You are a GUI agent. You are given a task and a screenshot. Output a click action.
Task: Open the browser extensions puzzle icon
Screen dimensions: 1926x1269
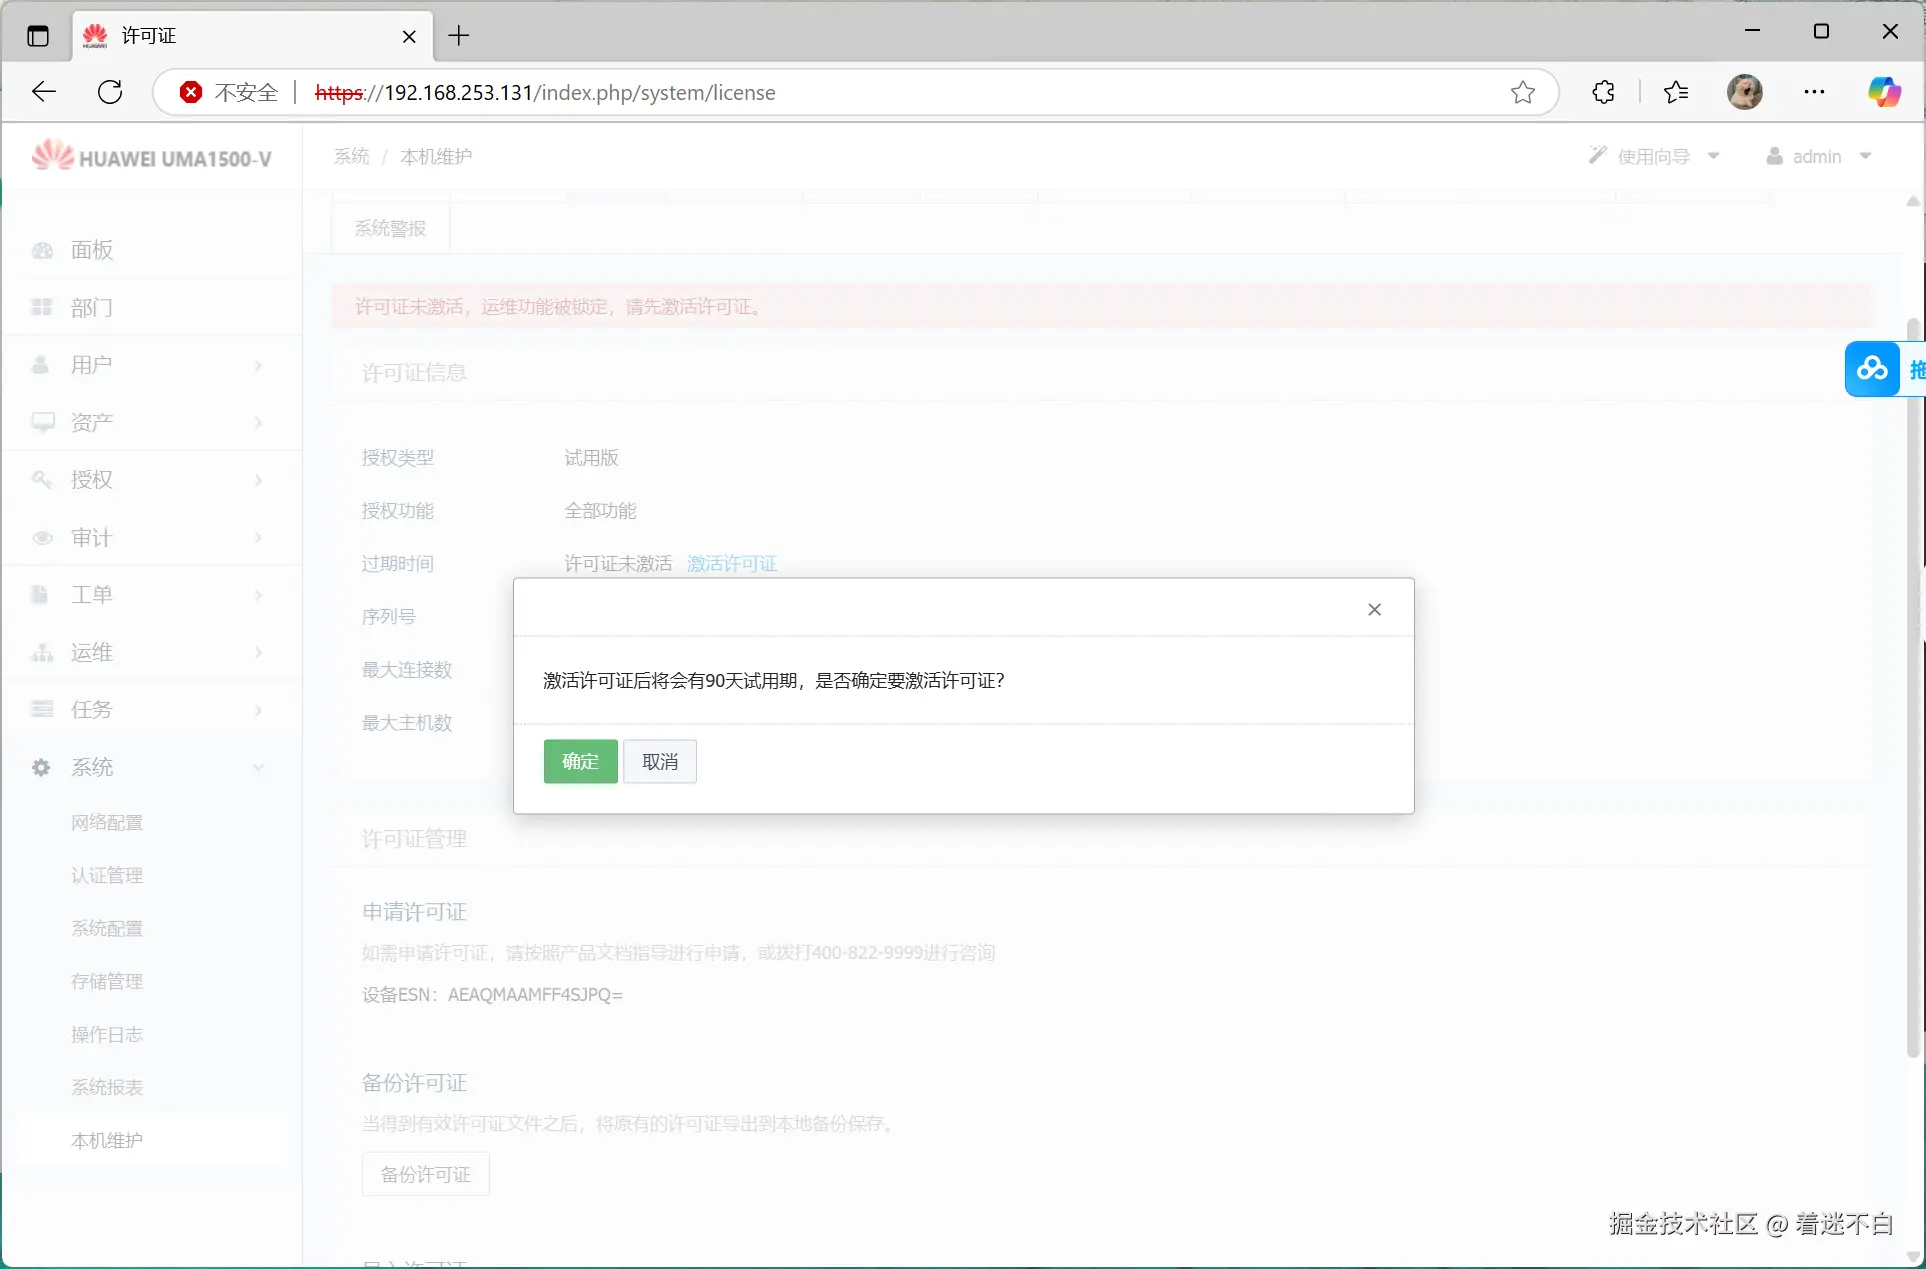tap(1603, 92)
